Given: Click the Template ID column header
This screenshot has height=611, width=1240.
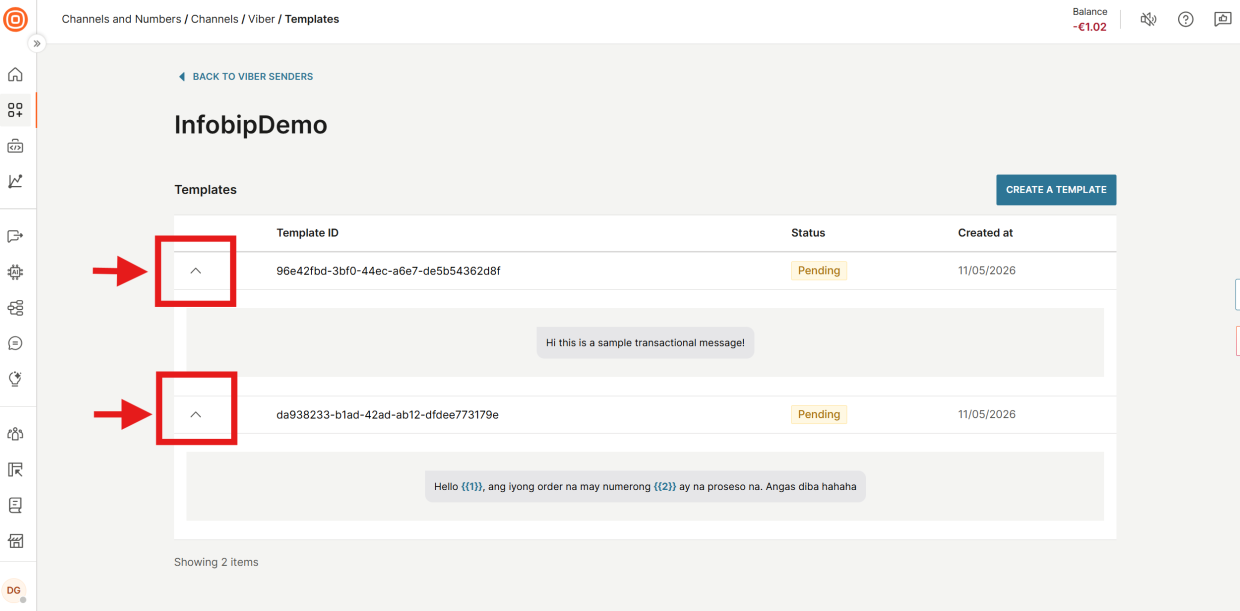Looking at the screenshot, I should pos(307,233).
